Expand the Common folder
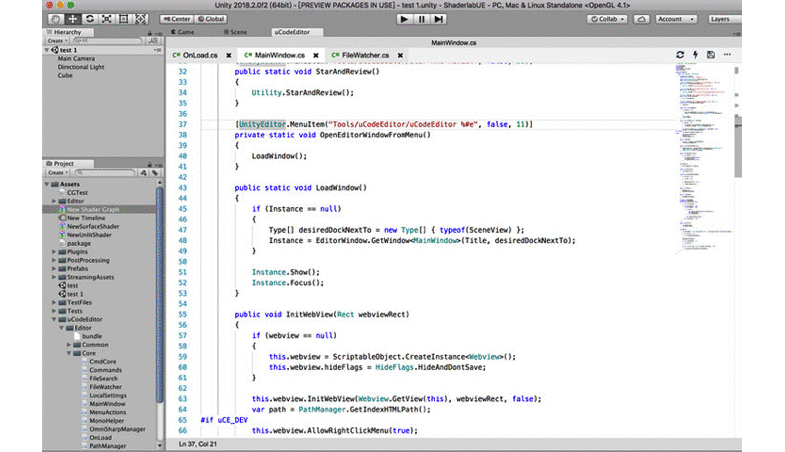This screenshot has width=785, height=452. click(x=69, y=345)
